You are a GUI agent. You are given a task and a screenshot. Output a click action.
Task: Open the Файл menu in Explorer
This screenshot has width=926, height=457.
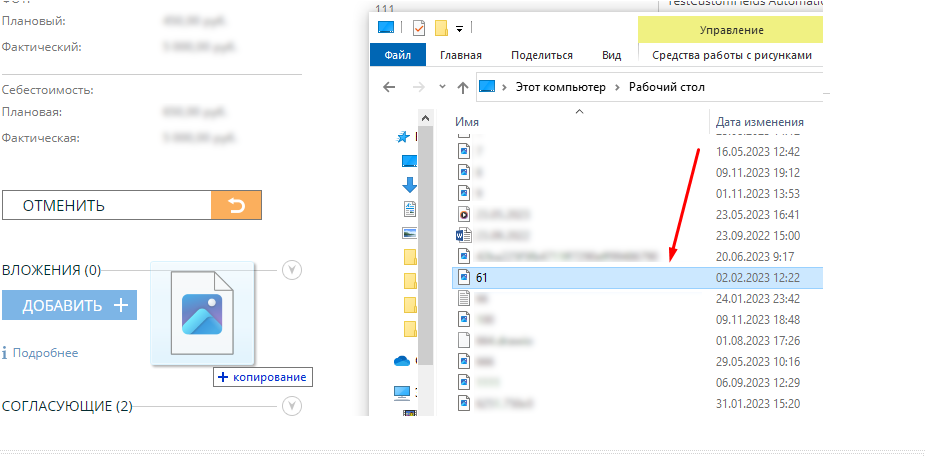click(x=397, y=56)
